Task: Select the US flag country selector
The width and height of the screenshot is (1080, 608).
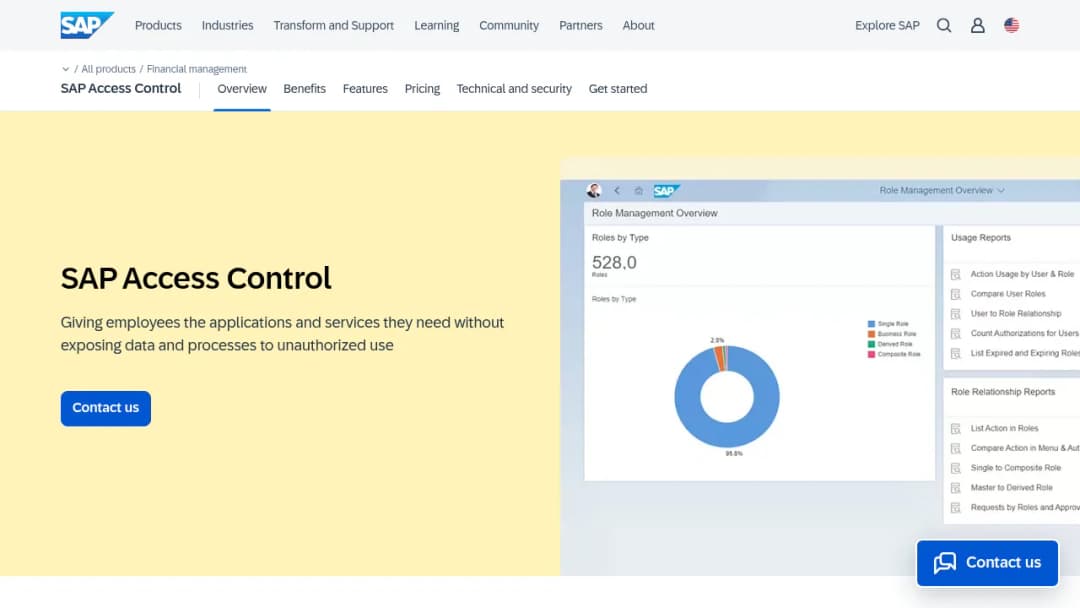Action: 1011,25
